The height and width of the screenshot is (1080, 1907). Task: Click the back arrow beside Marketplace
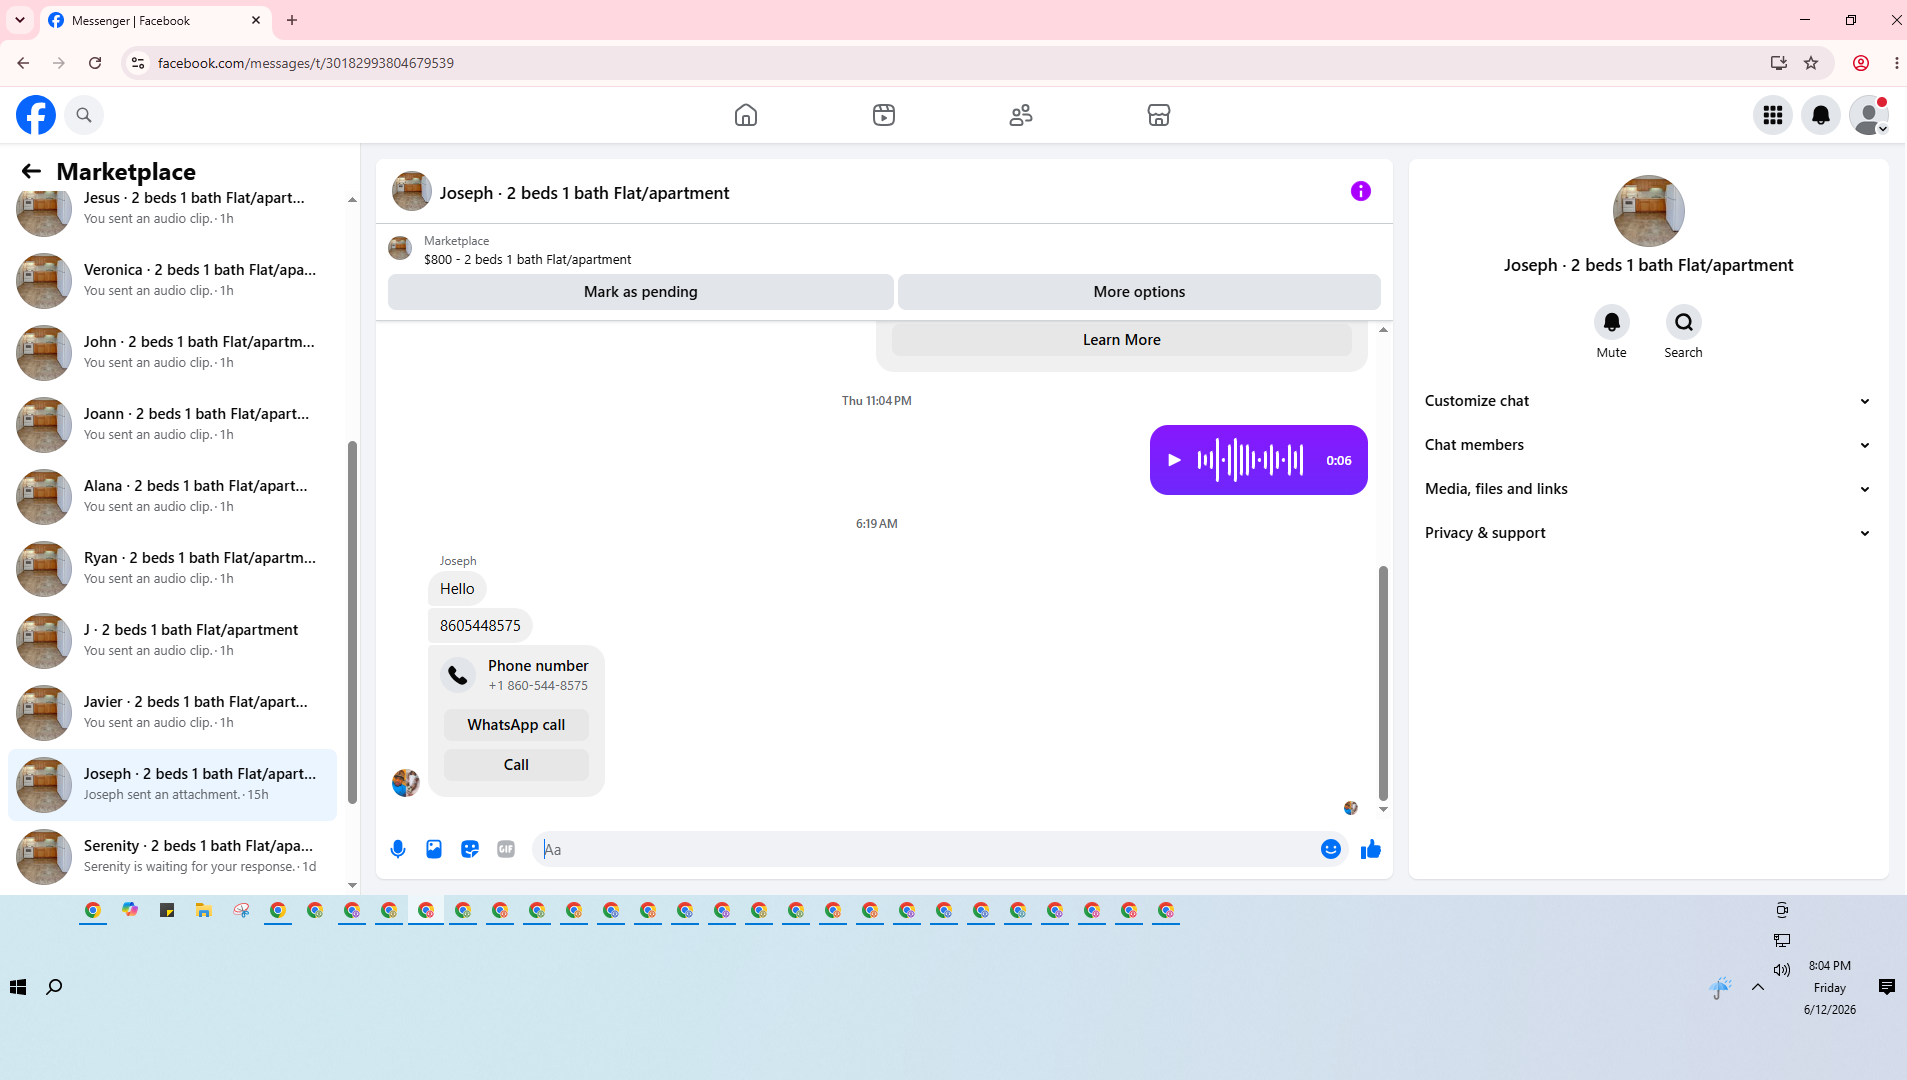(31, 171)
